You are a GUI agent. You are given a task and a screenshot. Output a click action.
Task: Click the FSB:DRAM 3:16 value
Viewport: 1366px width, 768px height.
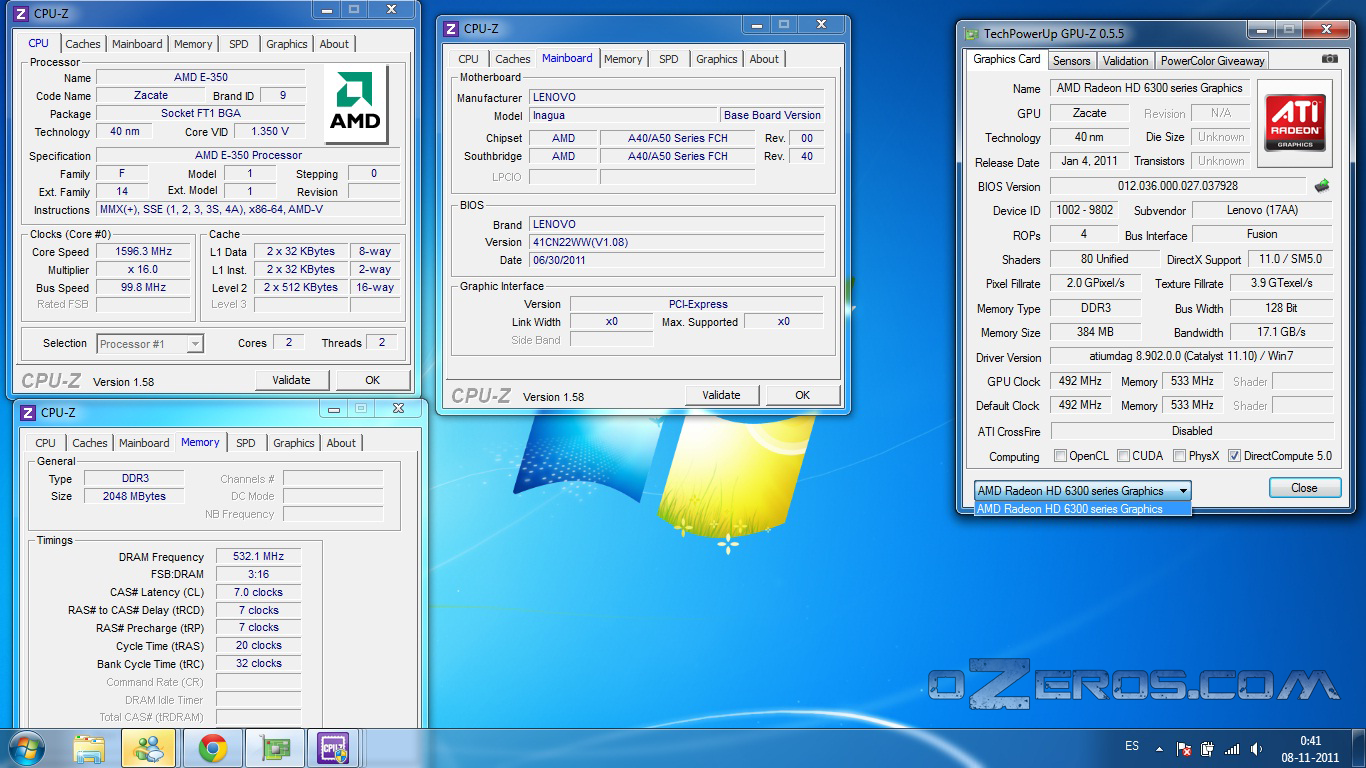tap(258, 574)
